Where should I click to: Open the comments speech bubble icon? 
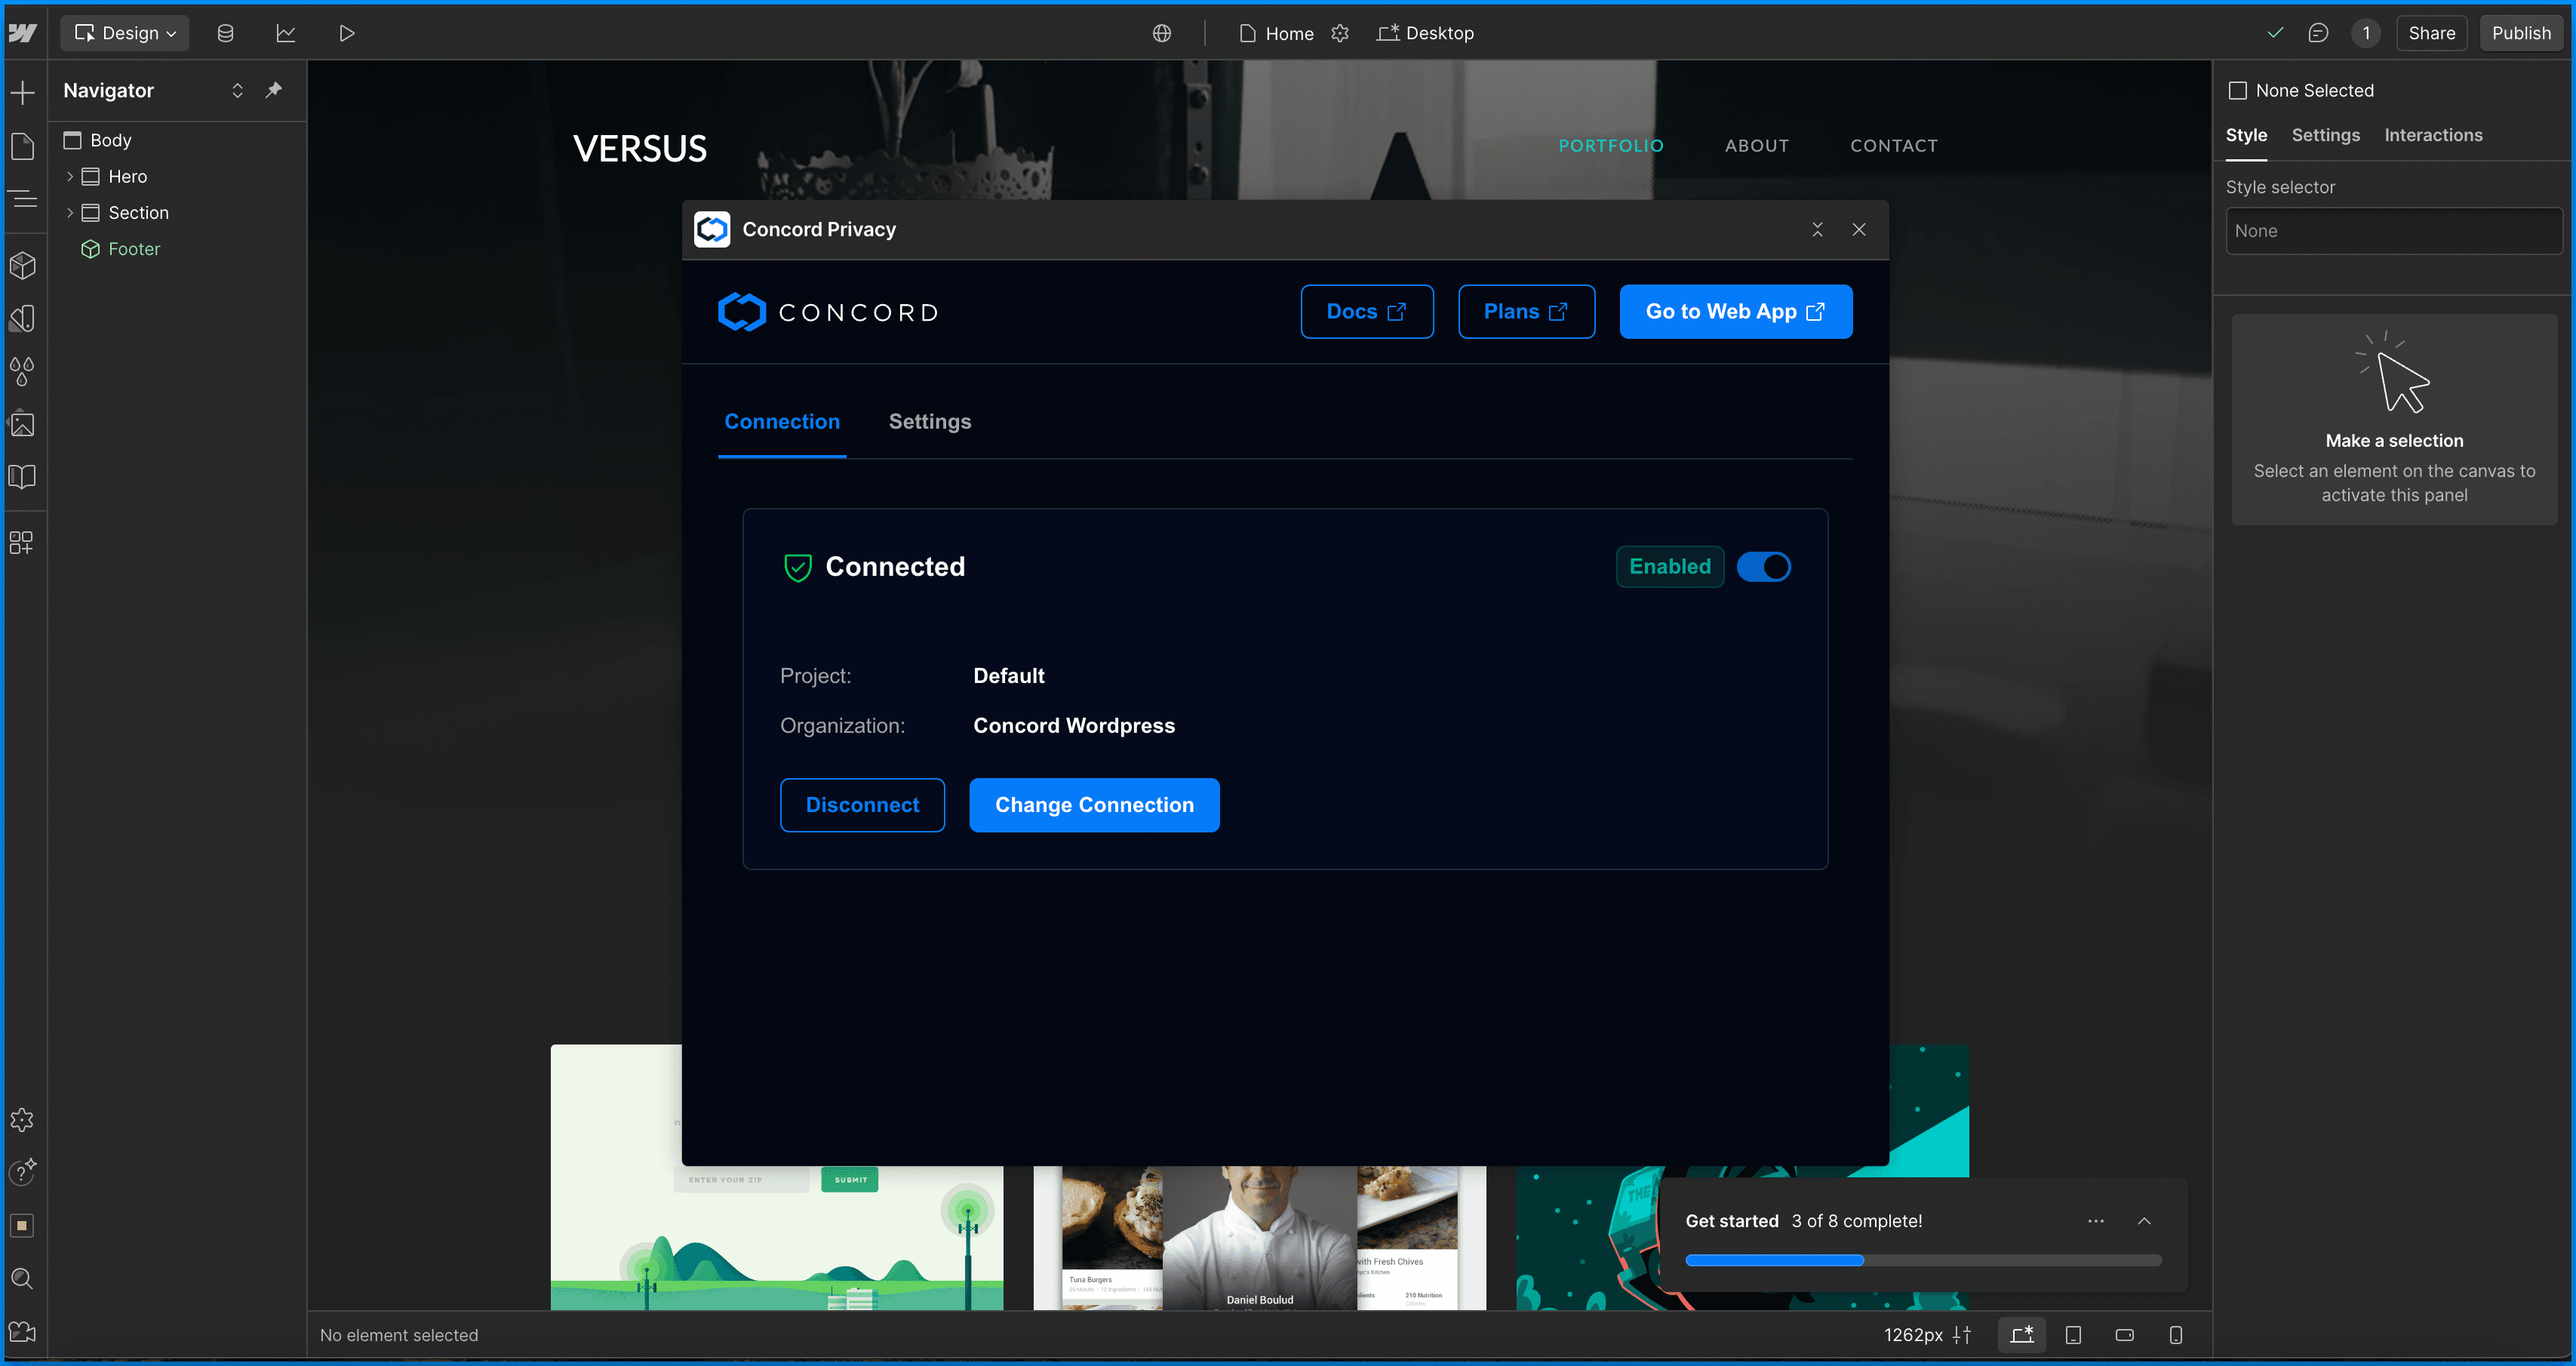(x=2318, y=33)
